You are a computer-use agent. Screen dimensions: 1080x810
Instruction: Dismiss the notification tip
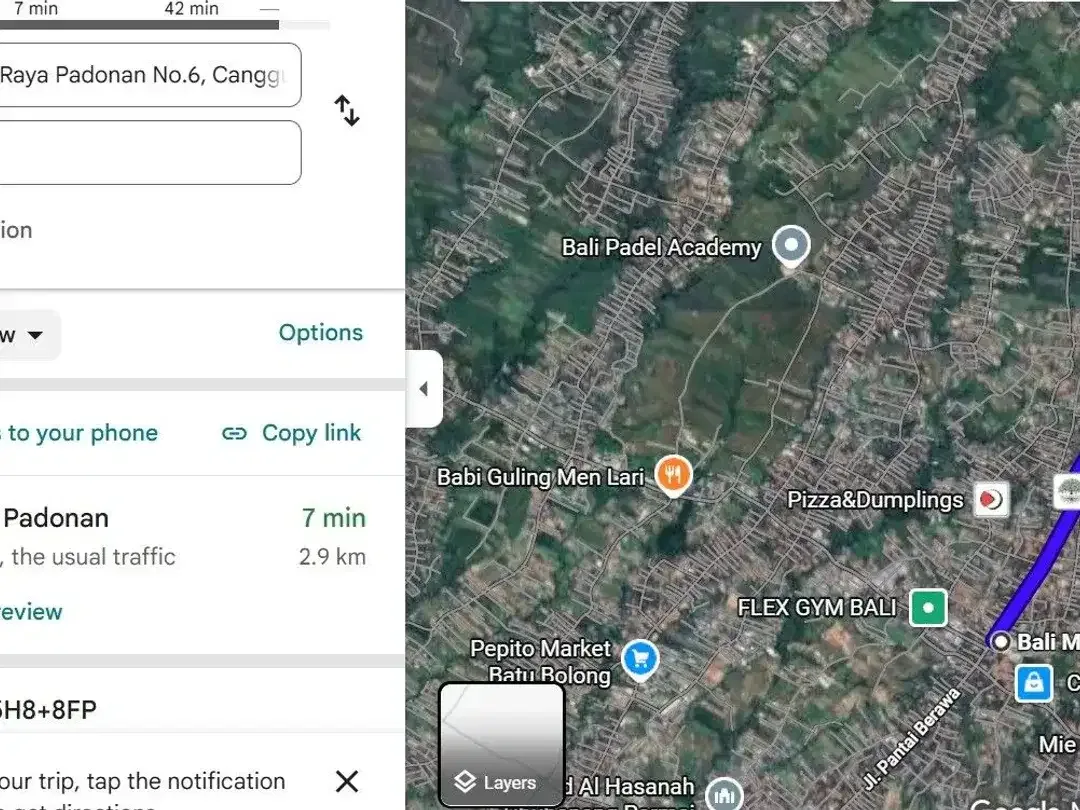coord(347,781)
